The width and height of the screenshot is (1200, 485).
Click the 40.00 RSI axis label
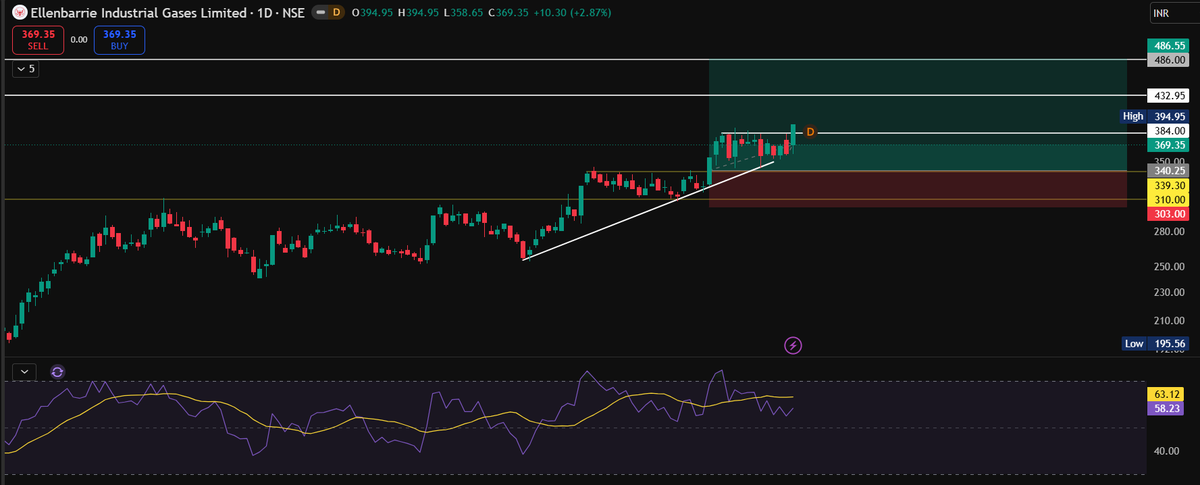point(1167,451)
